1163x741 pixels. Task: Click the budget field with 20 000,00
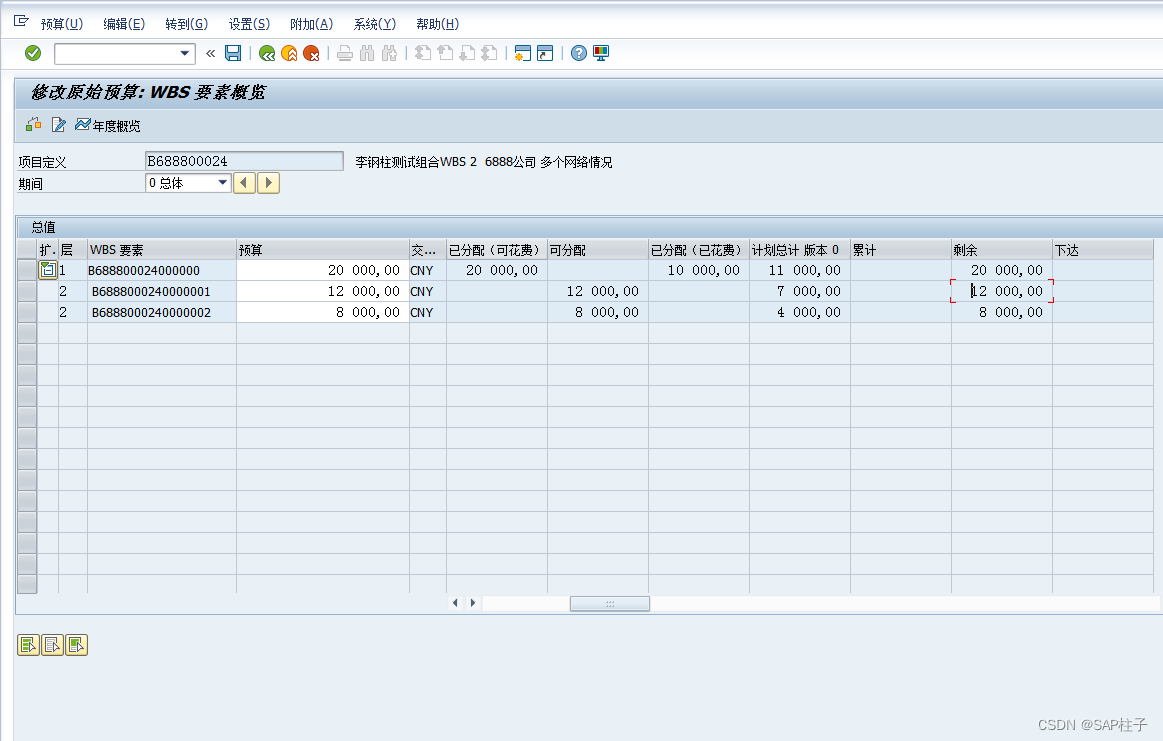[323, 270]
